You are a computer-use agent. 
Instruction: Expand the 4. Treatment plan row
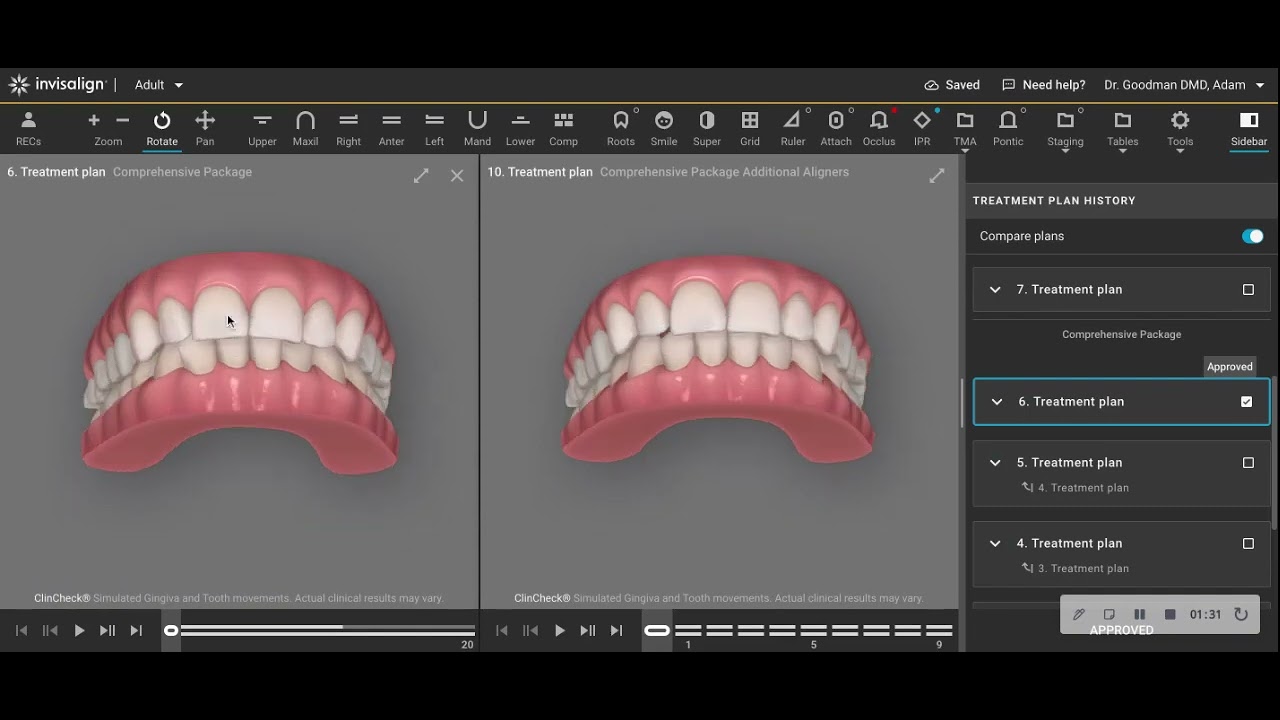click(995, 544)
